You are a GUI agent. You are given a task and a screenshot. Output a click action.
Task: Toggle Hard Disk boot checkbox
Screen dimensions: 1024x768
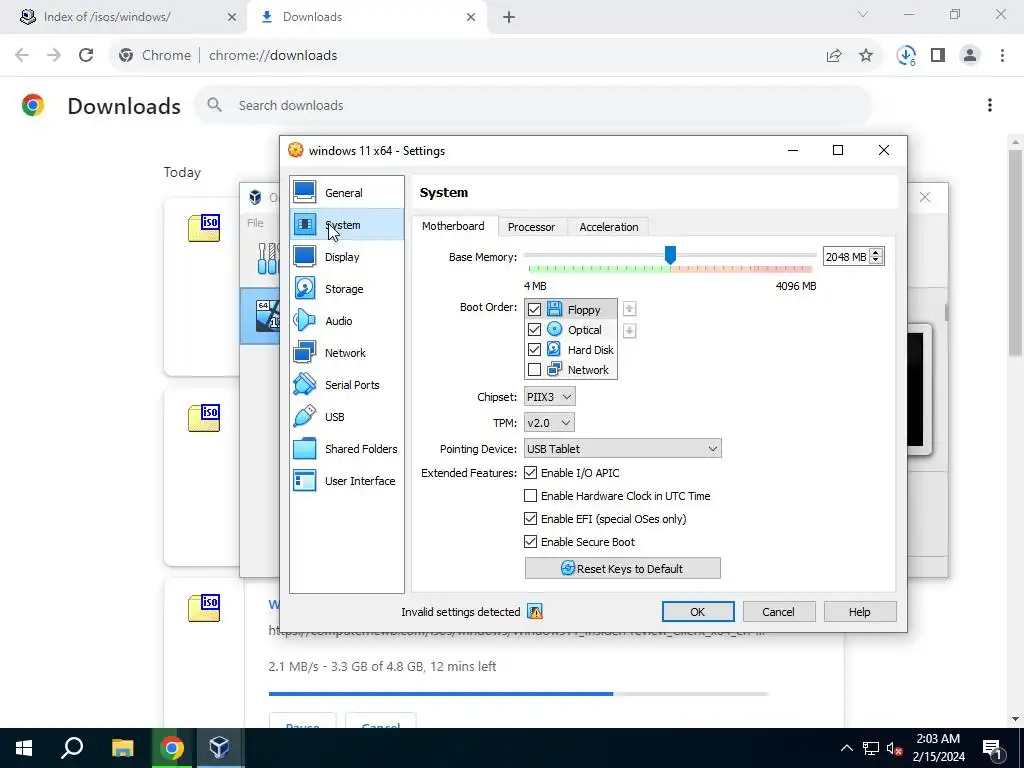pos(534,350)
